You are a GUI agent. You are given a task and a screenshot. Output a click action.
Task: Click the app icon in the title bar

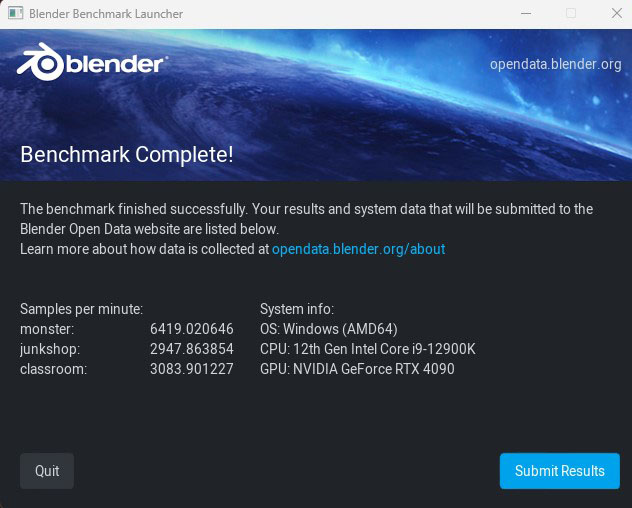coord(15,13)
